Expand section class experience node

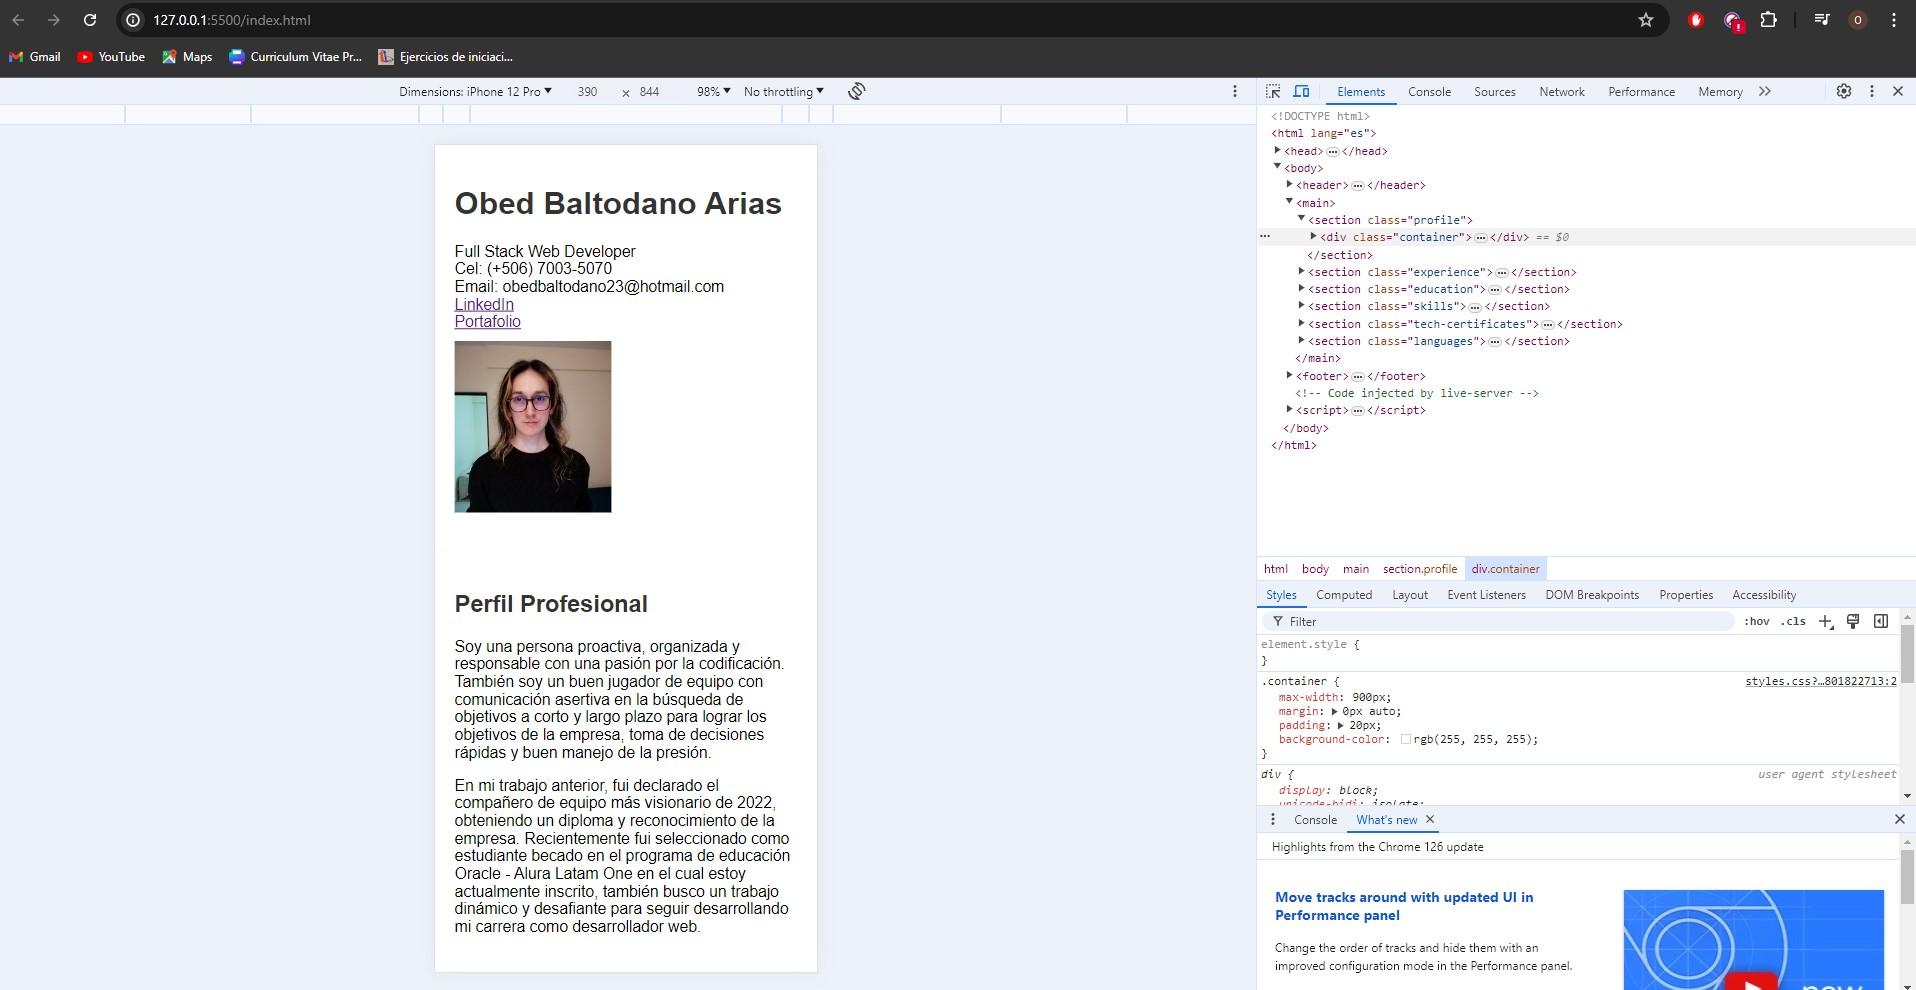pyautogui.click(x=1301, y=271)
